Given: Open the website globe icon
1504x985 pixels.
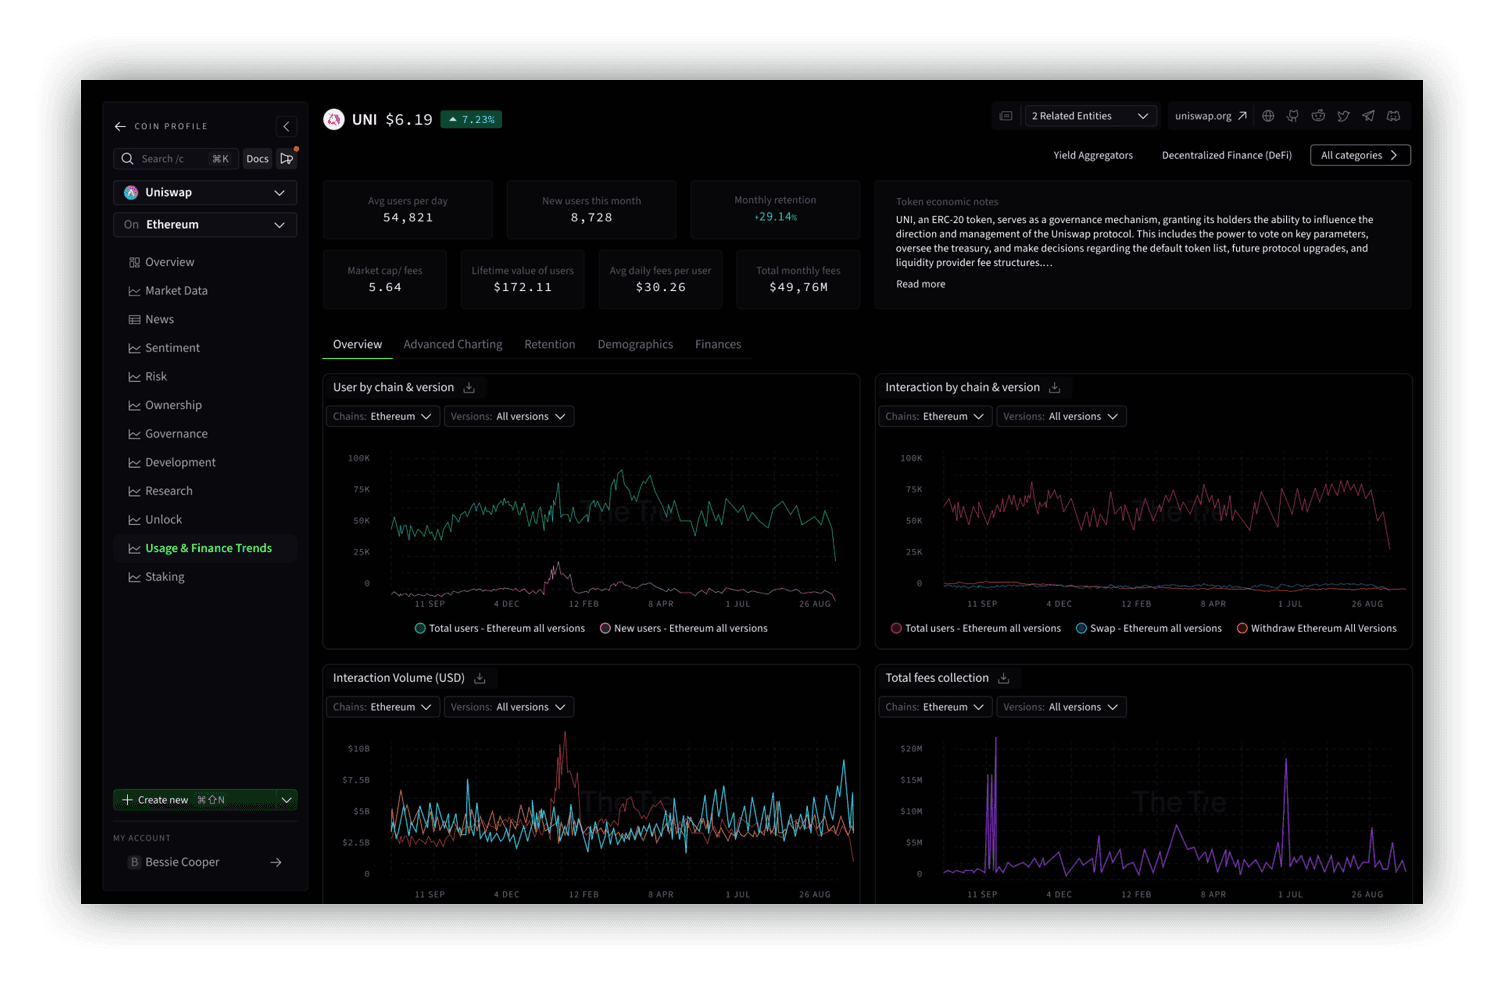Looking at the screenshot, I should (x=1268, y=116).
